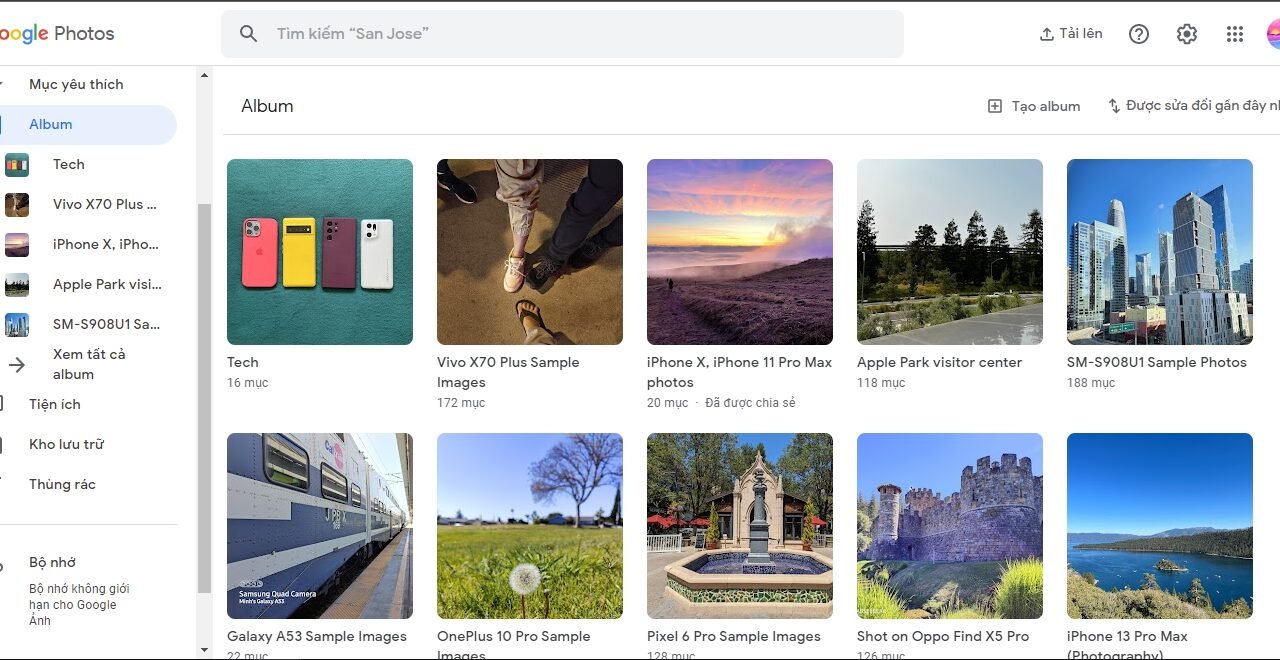This screenshot has height=660, width=1280.
Task: Open Bộ nhớ storage in sidebar
Action: (x=52, y=562)
